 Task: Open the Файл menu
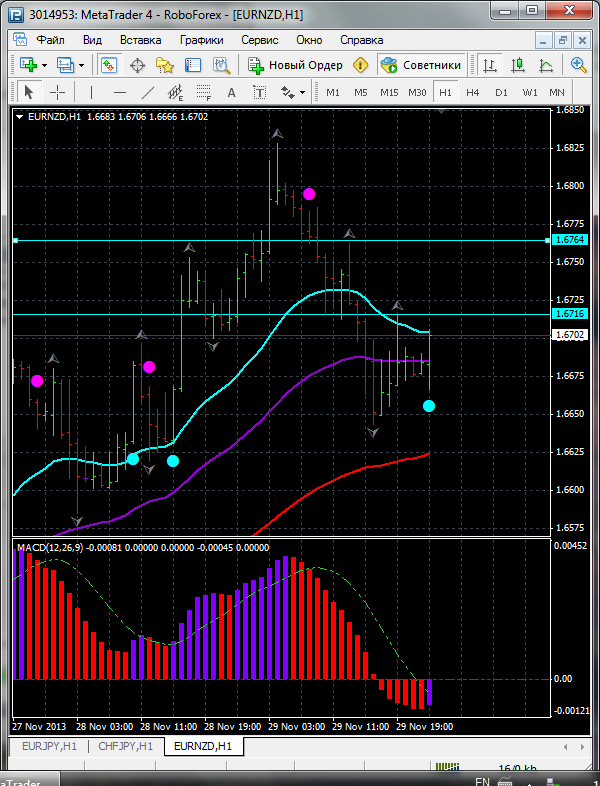(x=50, y=40)
